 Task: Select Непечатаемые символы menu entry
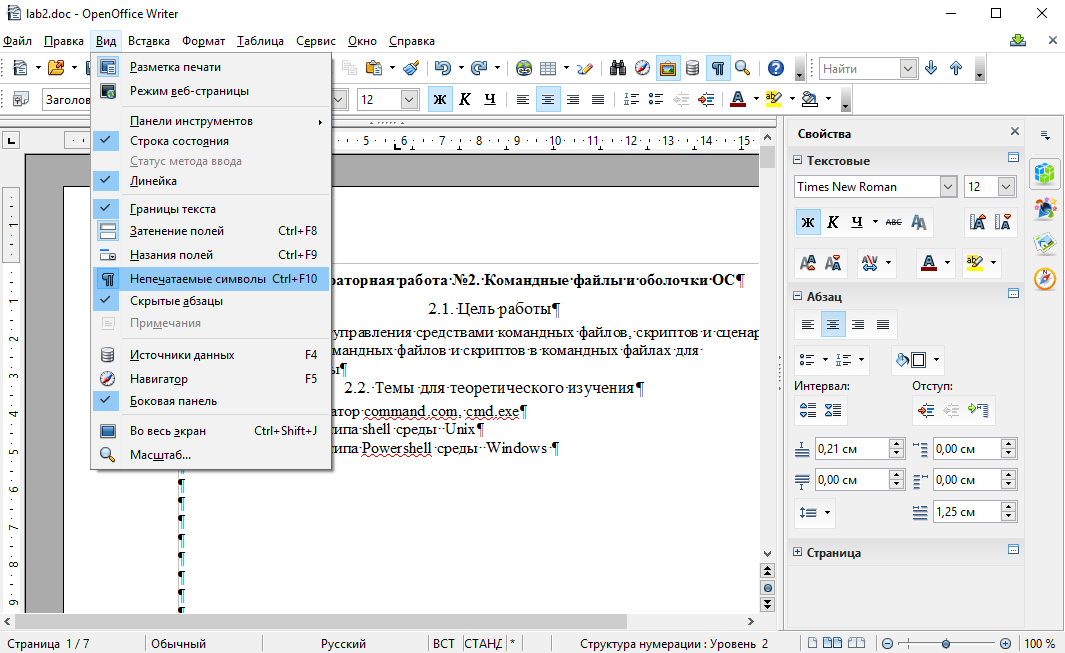(197, 279)
